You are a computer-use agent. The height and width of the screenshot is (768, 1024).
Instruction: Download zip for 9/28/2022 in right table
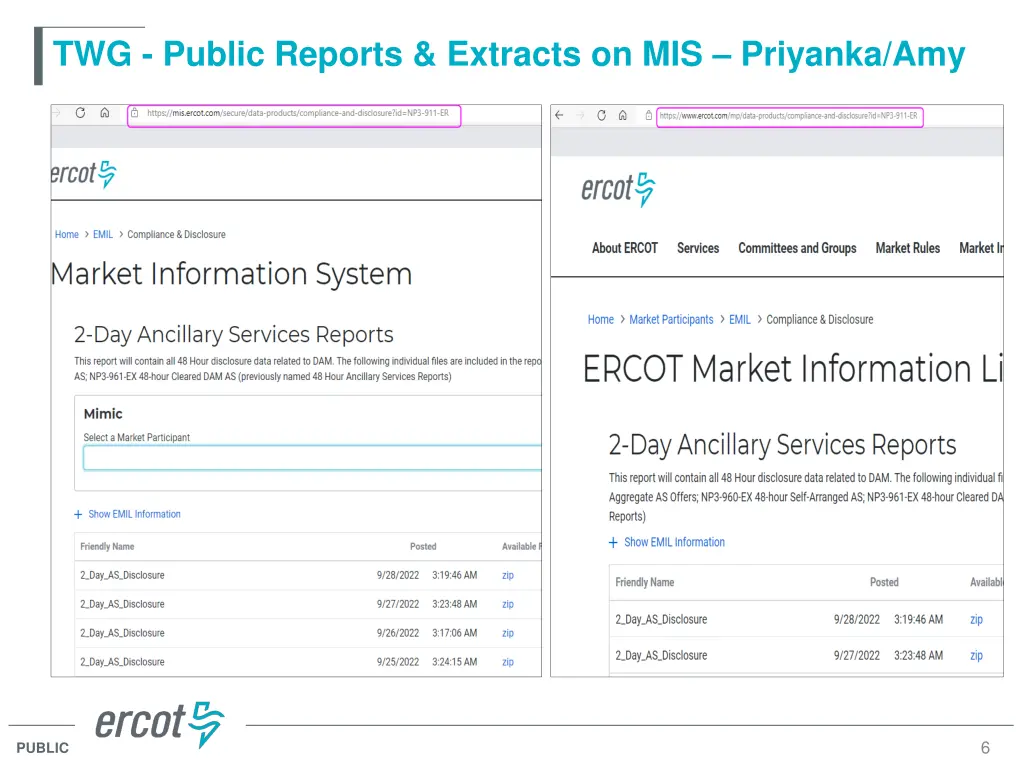click(x=976, y=619)
